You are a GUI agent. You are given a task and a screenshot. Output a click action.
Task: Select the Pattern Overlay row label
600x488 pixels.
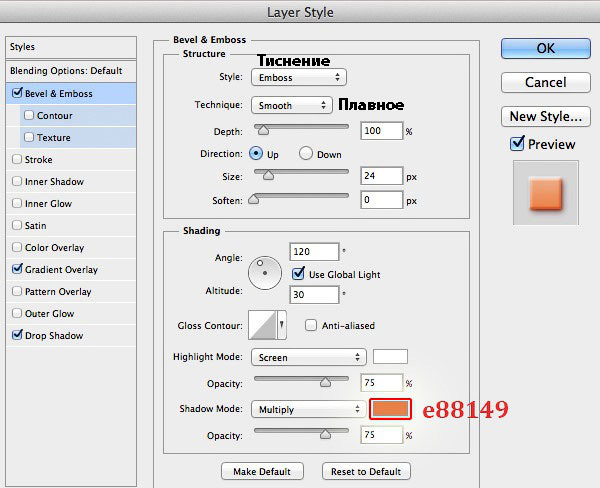click(x=58, y=292)
